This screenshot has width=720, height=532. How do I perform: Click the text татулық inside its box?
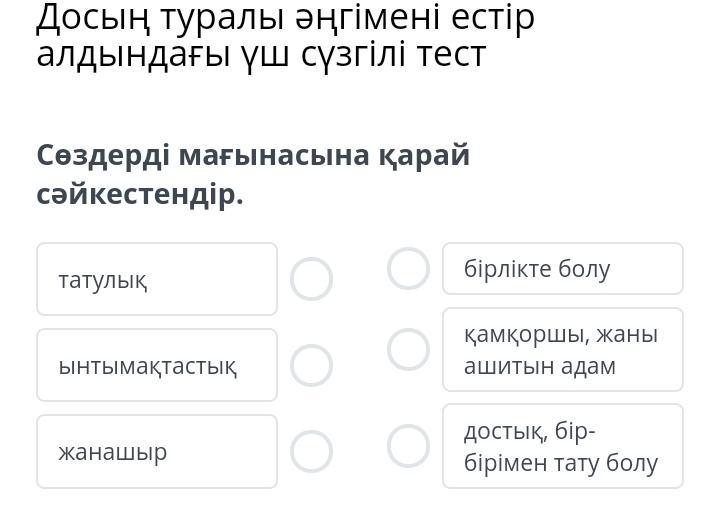coord(103,280)
